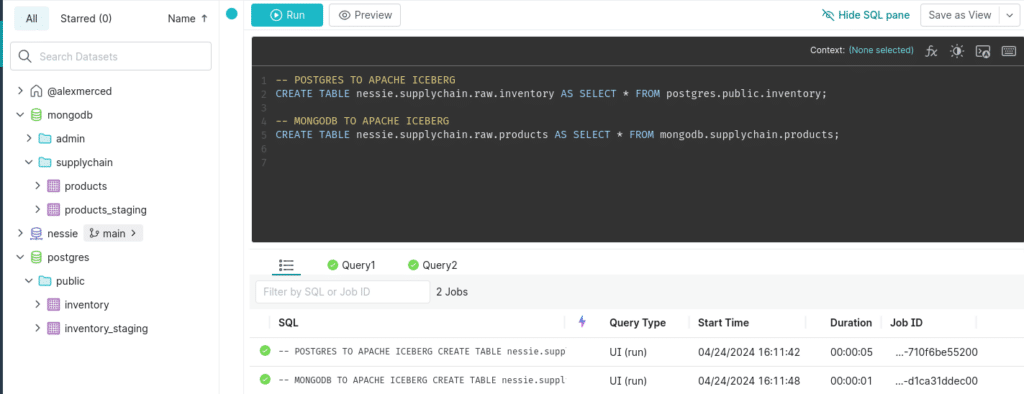Collapse the supplychain folder
This screenshot has height=394, width=1024.
[x=29, y=162]
